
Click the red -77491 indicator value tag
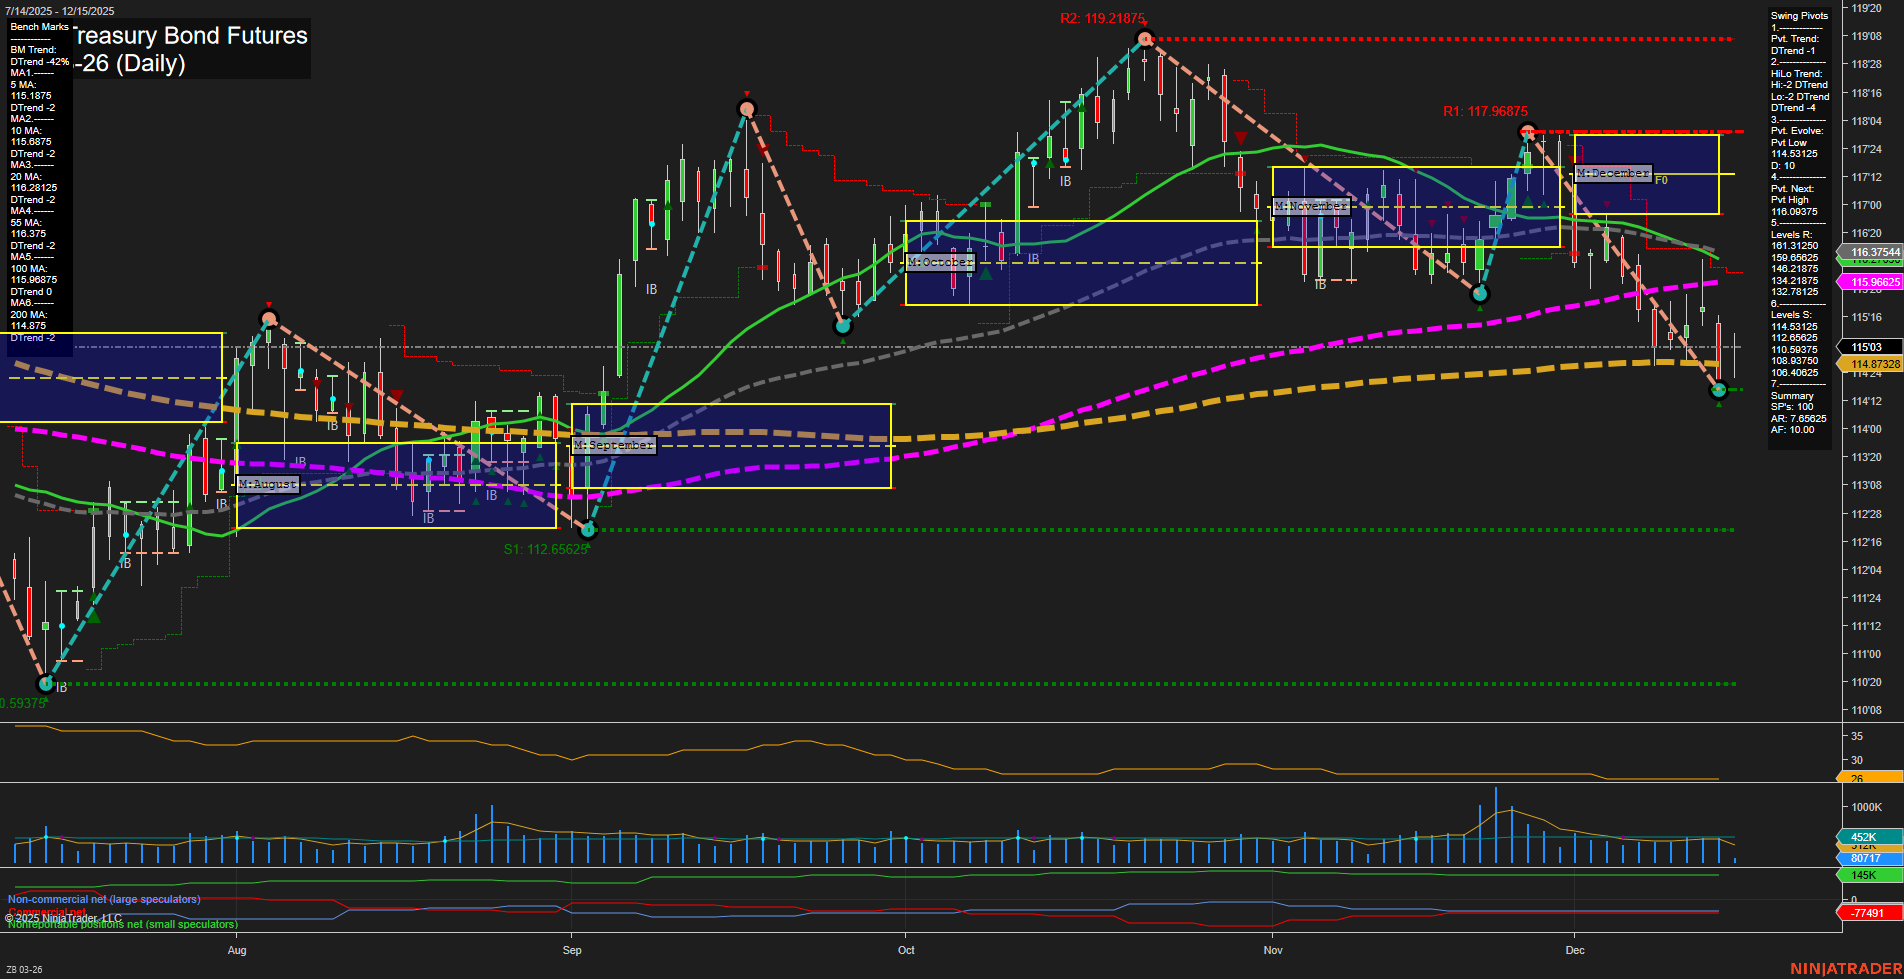(1867, 913)
